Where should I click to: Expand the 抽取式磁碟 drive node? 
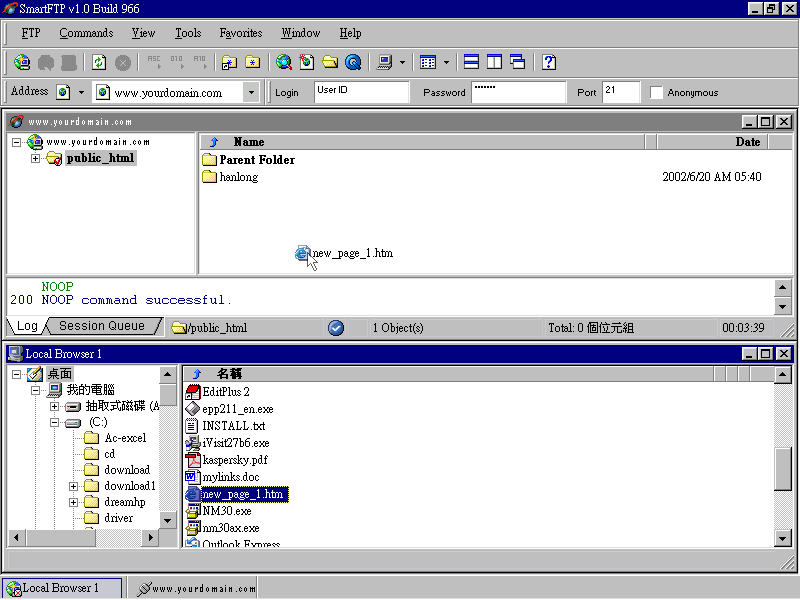coord(55,407)
